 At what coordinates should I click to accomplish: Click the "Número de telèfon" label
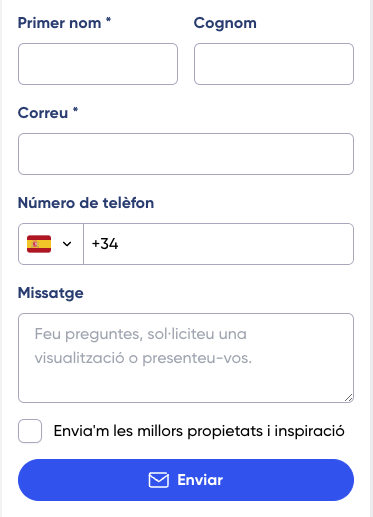86,203
